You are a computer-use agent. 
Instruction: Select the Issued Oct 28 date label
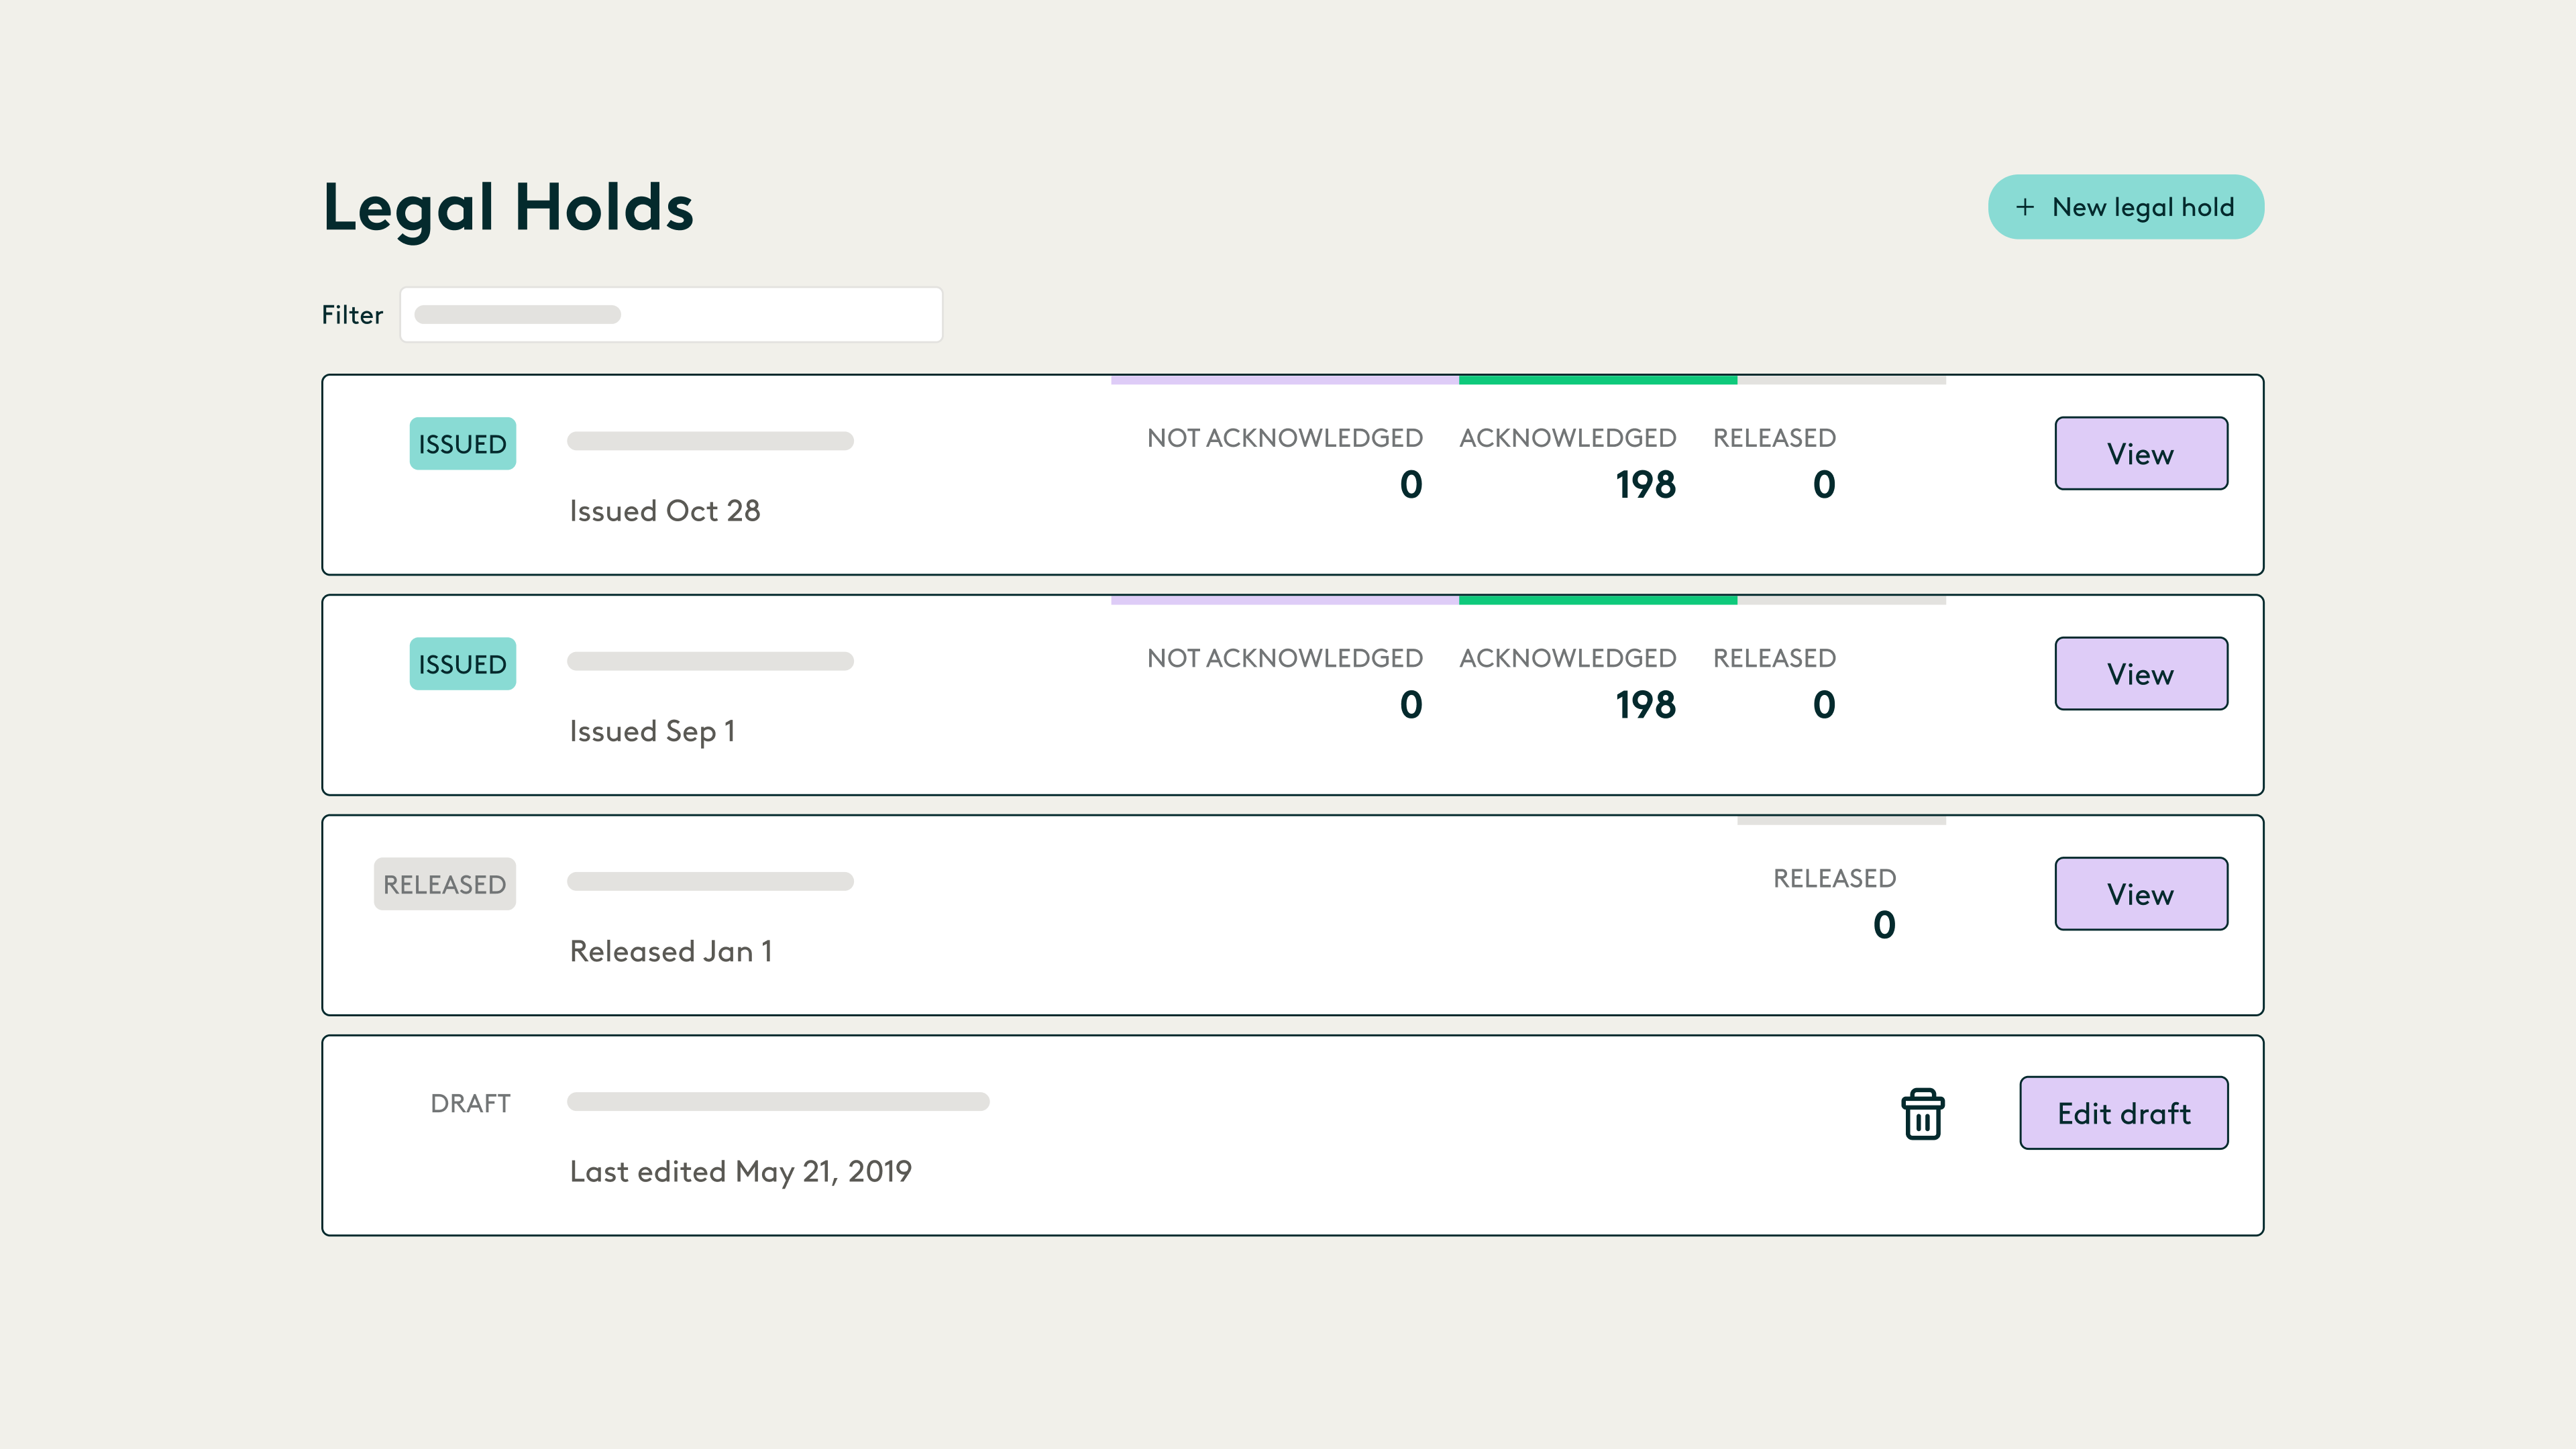[664, 511]
